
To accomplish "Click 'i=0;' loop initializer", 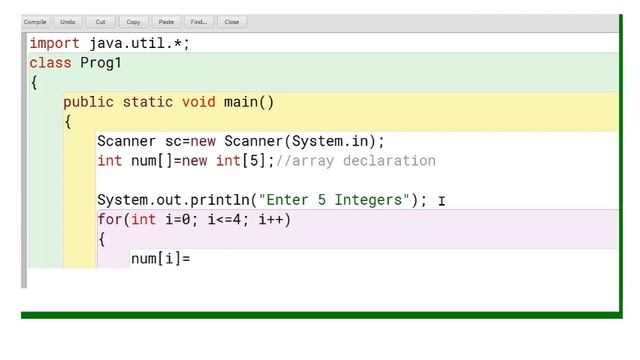I will (x=181, y=220).
